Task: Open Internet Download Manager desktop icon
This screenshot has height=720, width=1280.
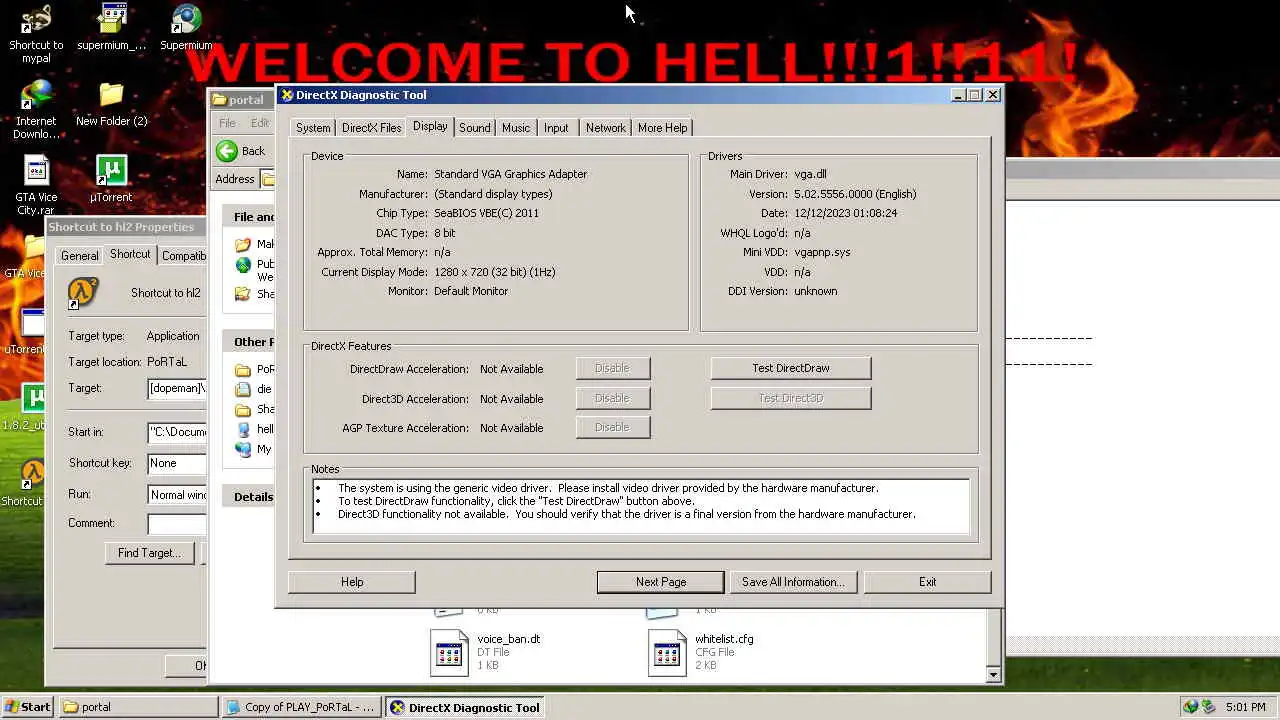Action: coord(36,110)
